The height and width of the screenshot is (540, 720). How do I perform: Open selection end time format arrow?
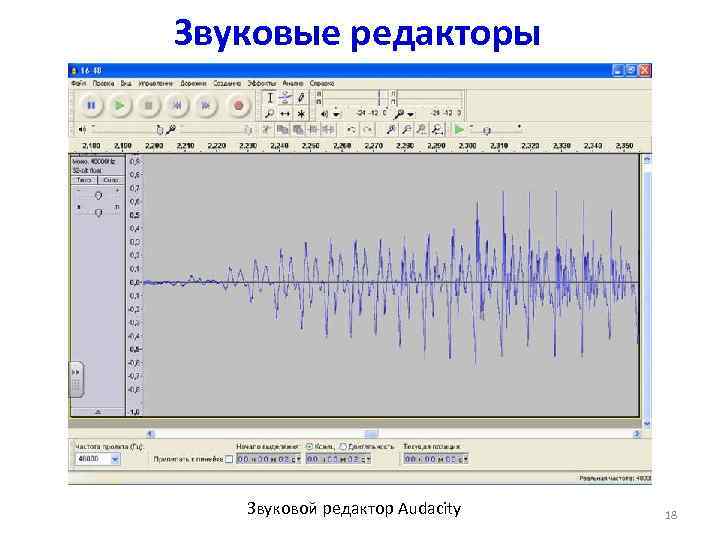coord(368,459)
